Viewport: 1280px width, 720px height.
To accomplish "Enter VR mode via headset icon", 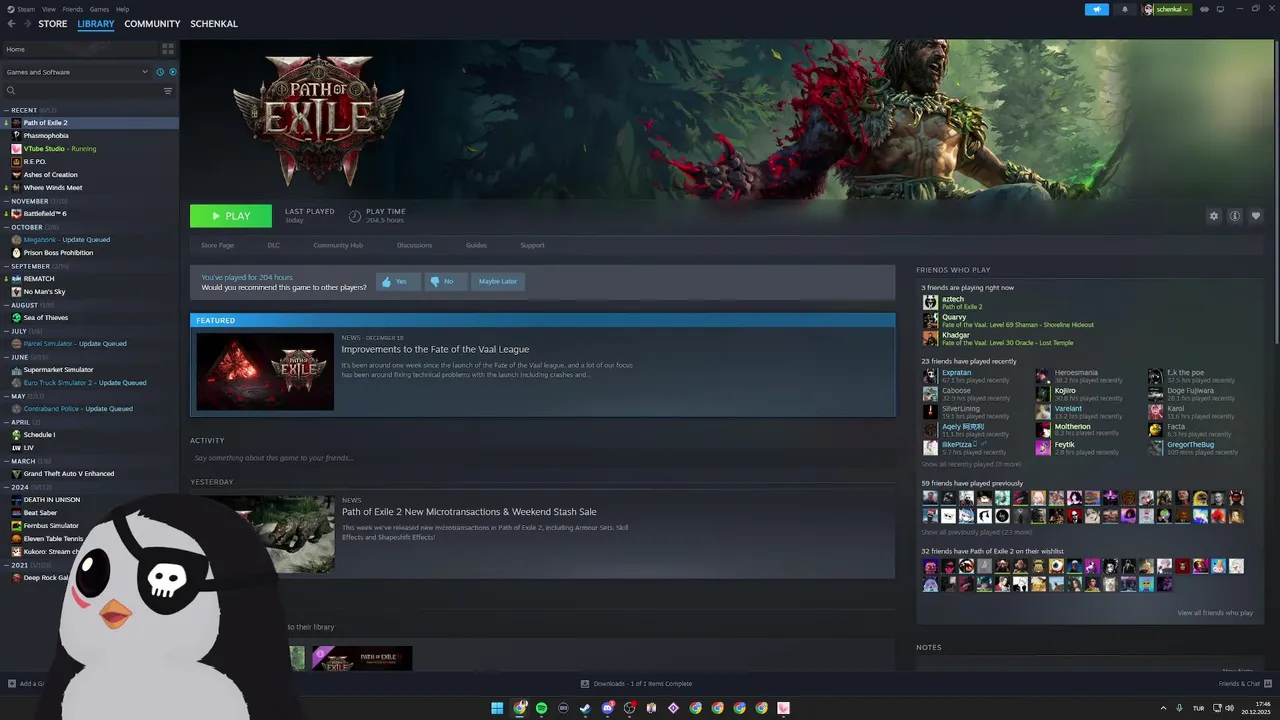I will [x=1205, y=9].
